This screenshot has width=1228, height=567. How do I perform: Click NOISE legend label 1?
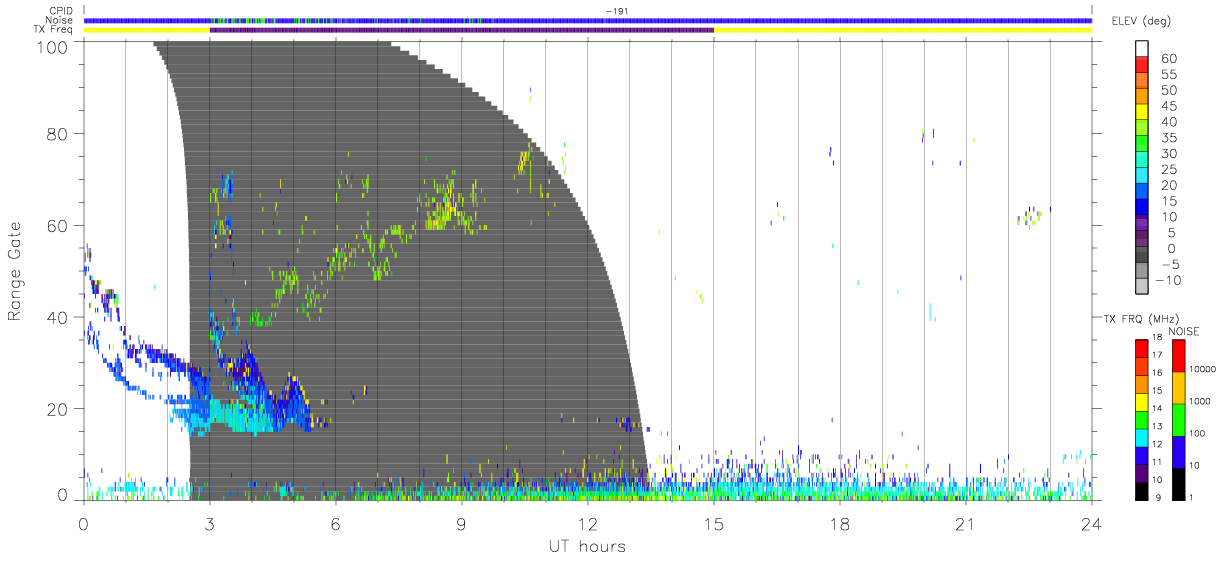[1193, 497]
